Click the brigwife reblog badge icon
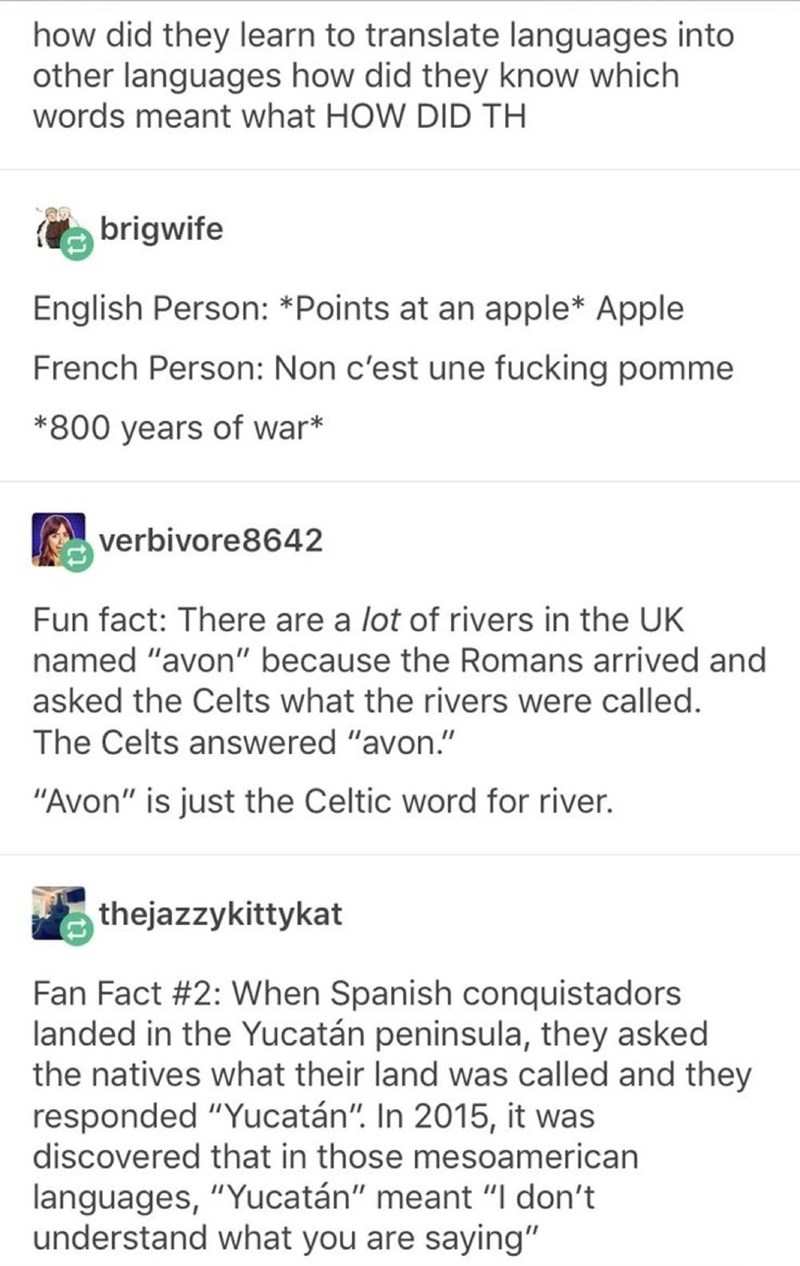Screen dimensions: 800x1266 tap(77, 243)
